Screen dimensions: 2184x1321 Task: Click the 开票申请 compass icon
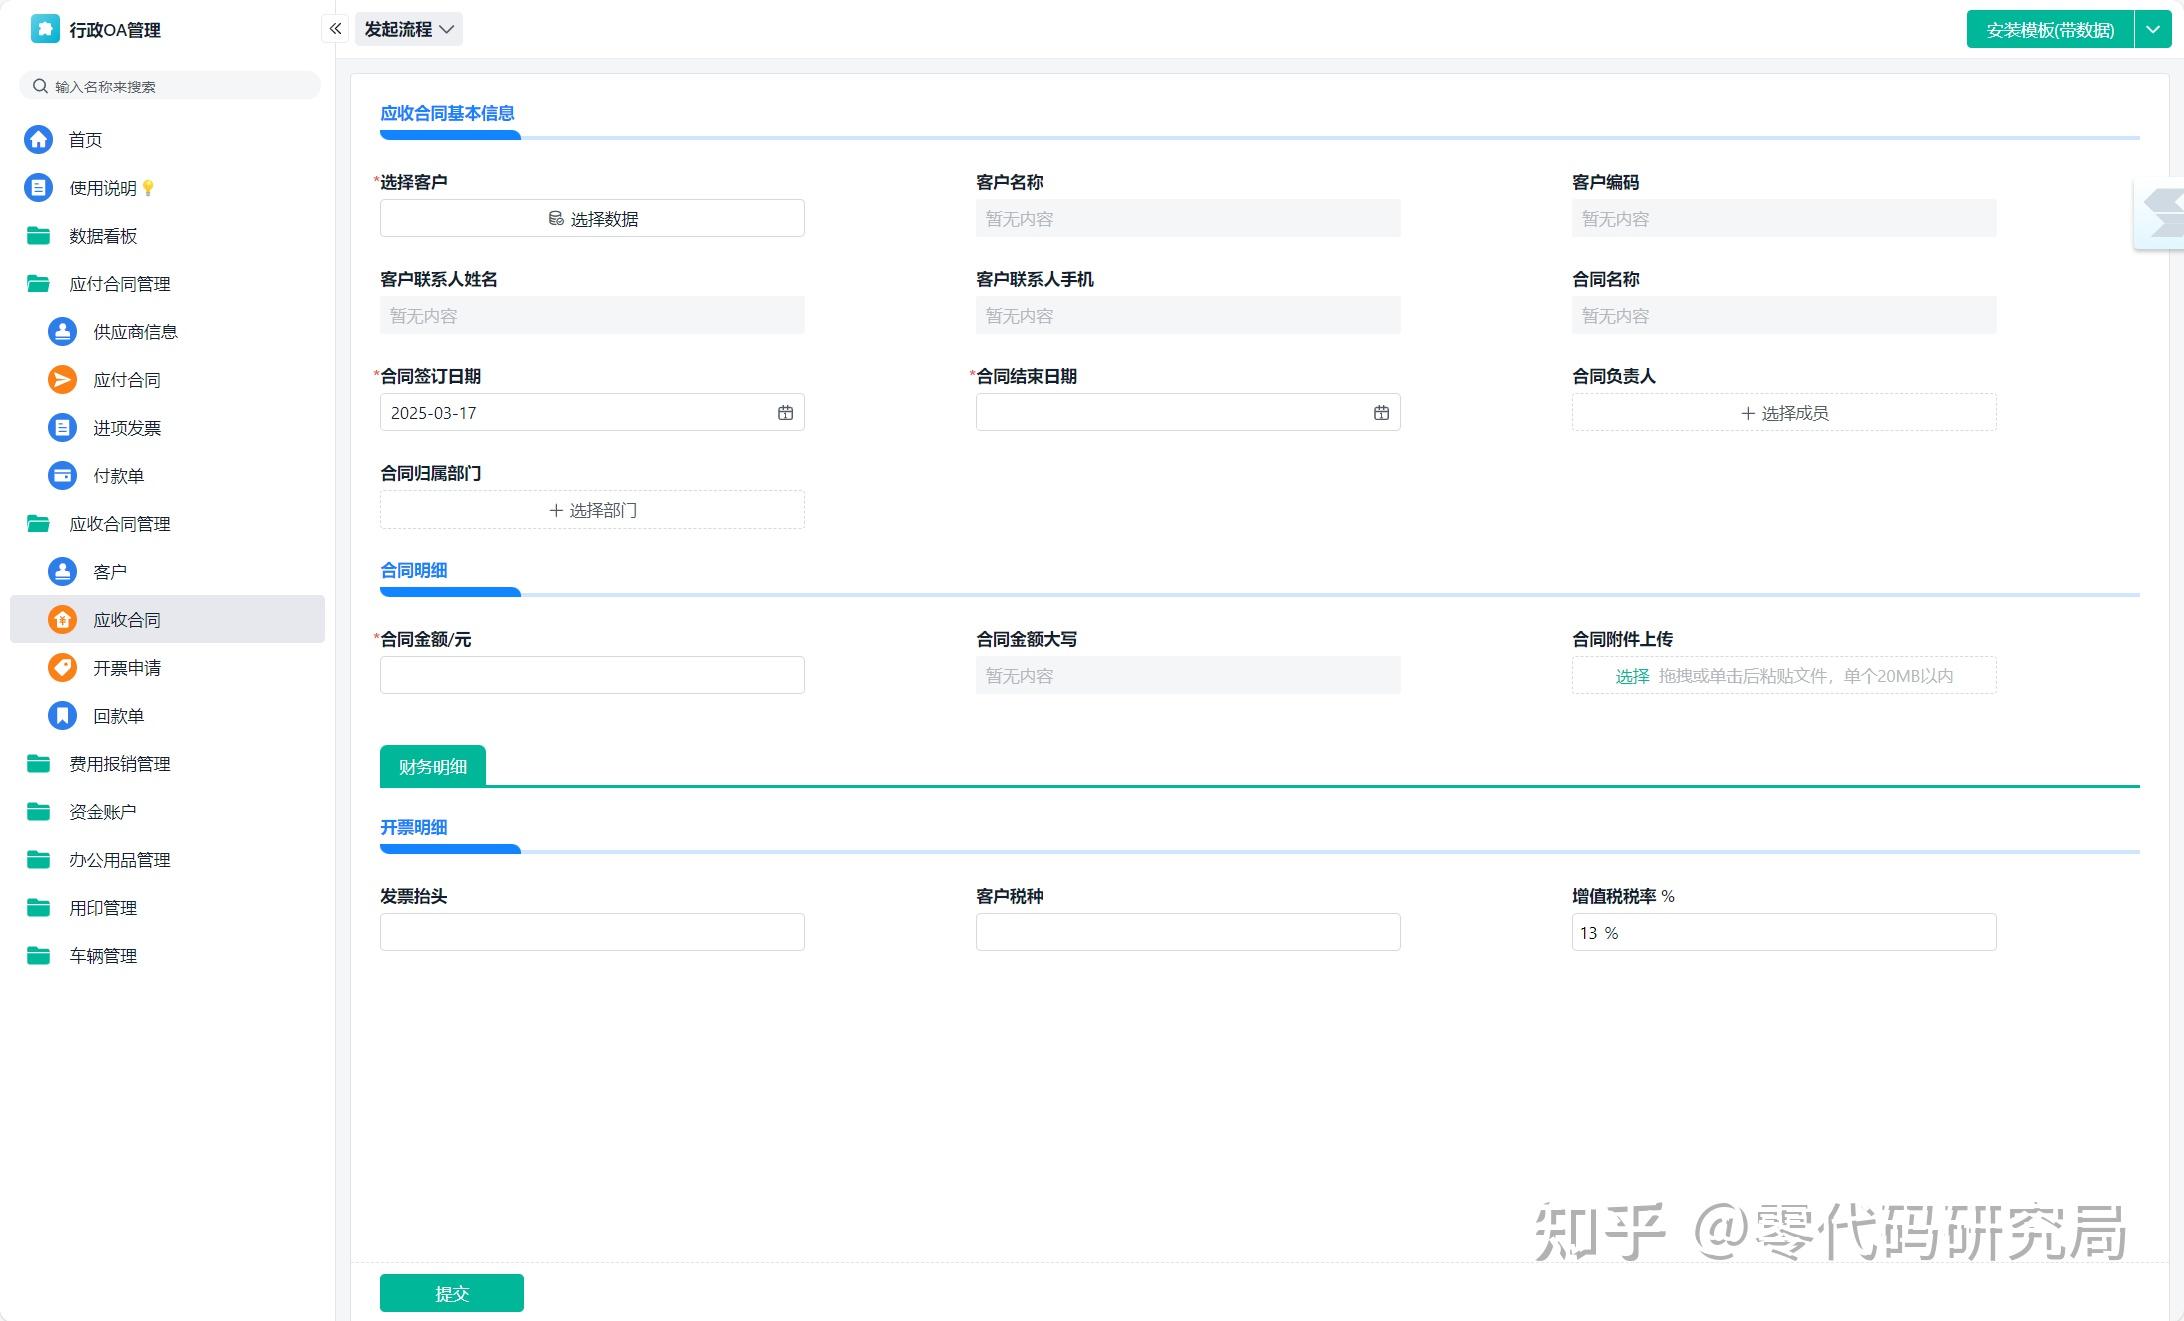(x=61, y=667)
